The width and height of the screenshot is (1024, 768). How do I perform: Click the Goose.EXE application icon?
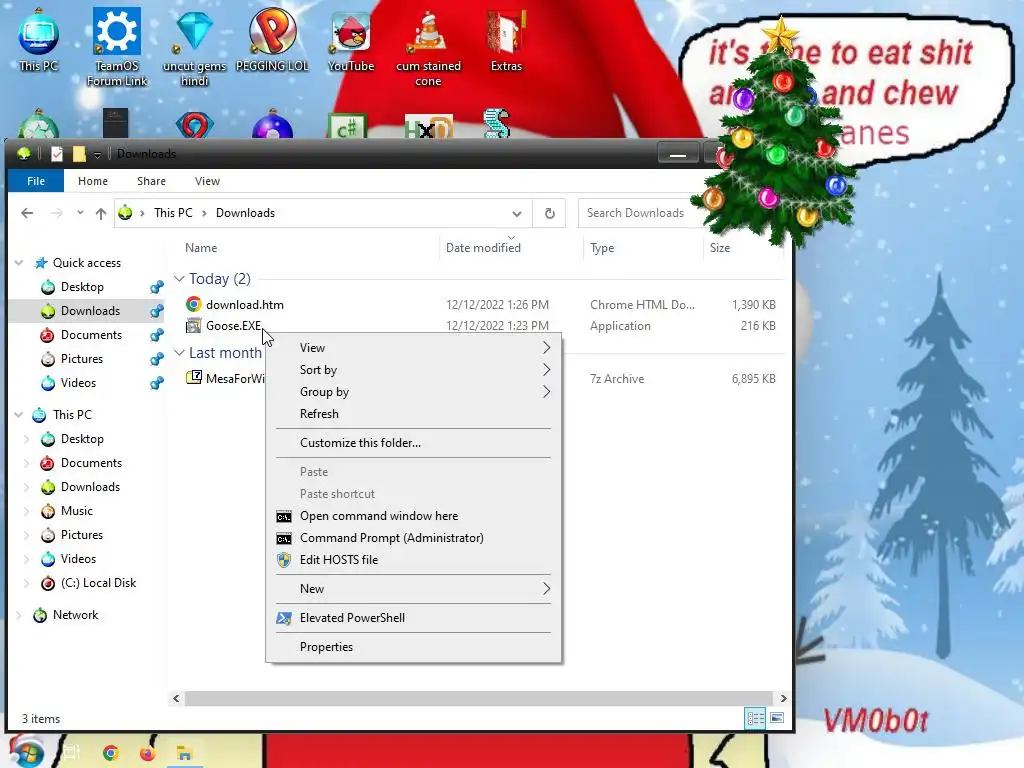tap(193, 325)
